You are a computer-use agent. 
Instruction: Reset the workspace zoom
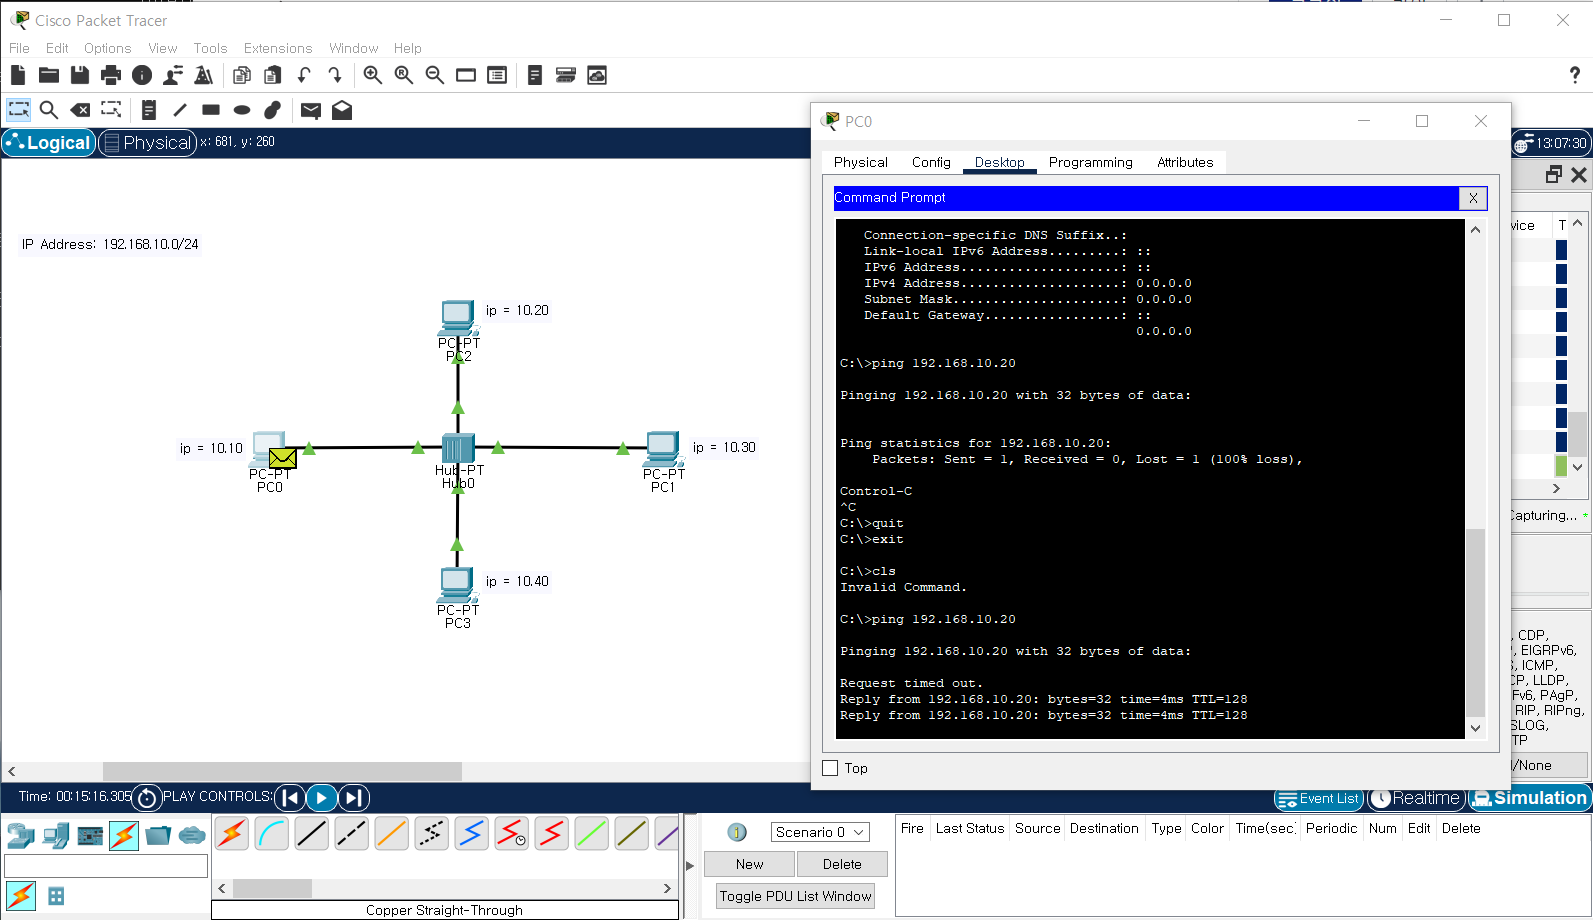[x=404, y=75]
